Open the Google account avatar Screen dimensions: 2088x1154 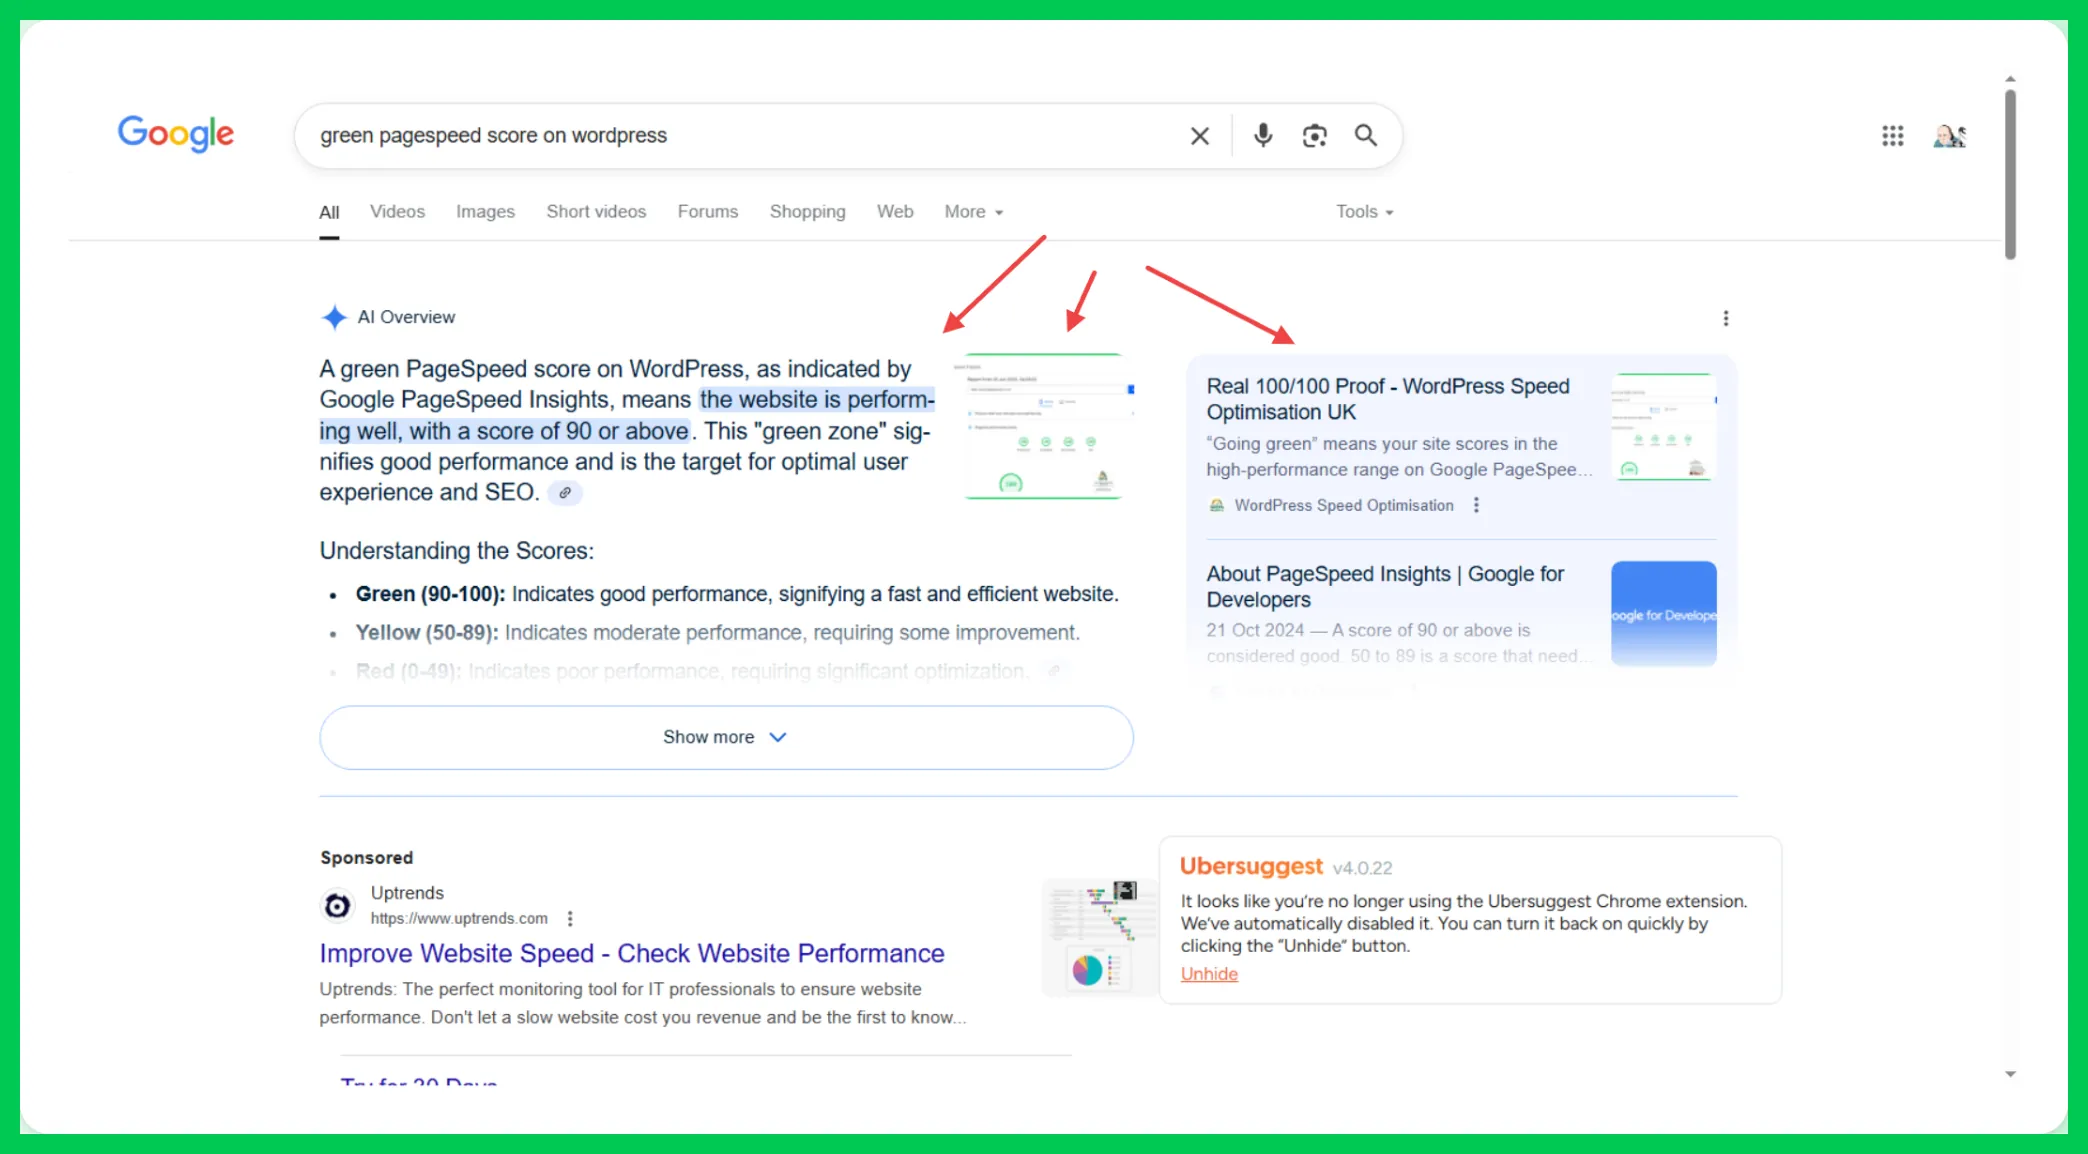coord(1949,135)
